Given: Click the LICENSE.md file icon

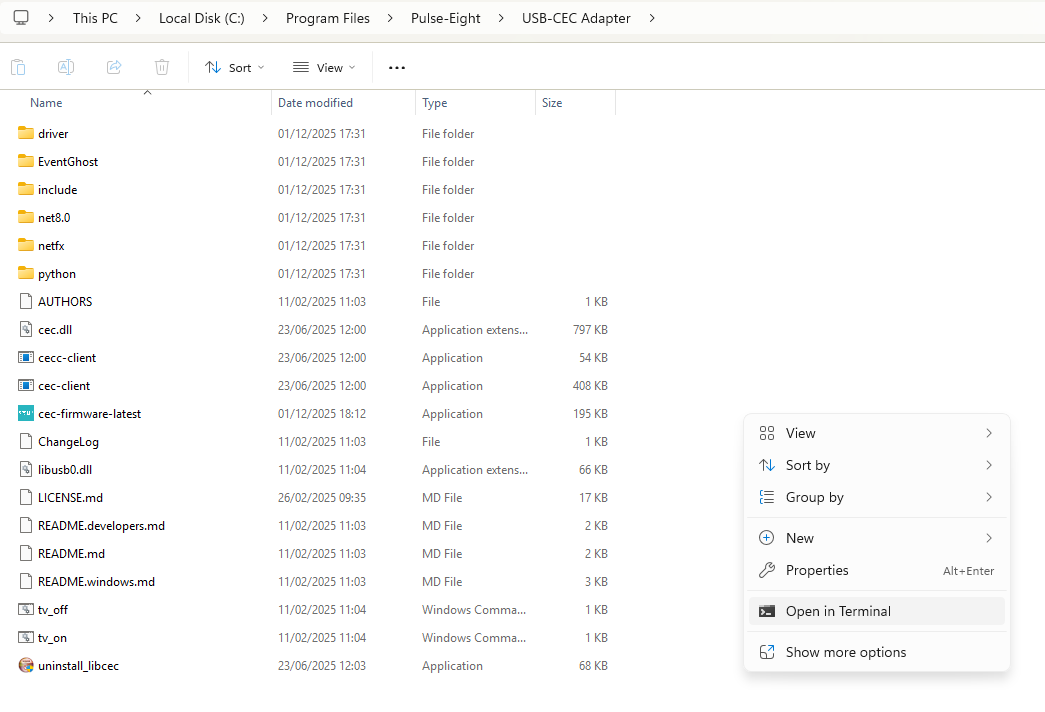Looking at the screenshot, I should click(26, 497).
